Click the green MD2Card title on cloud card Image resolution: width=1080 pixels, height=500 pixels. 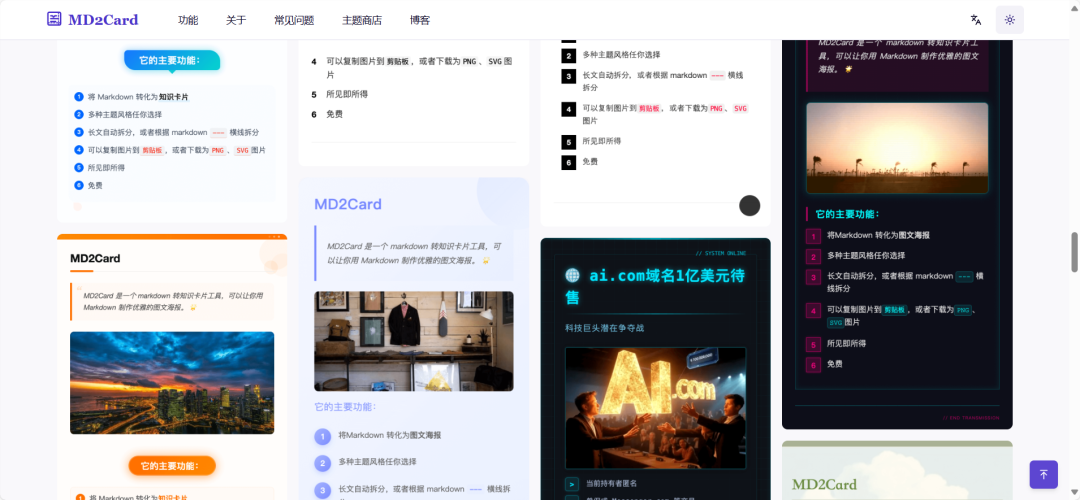824,485
